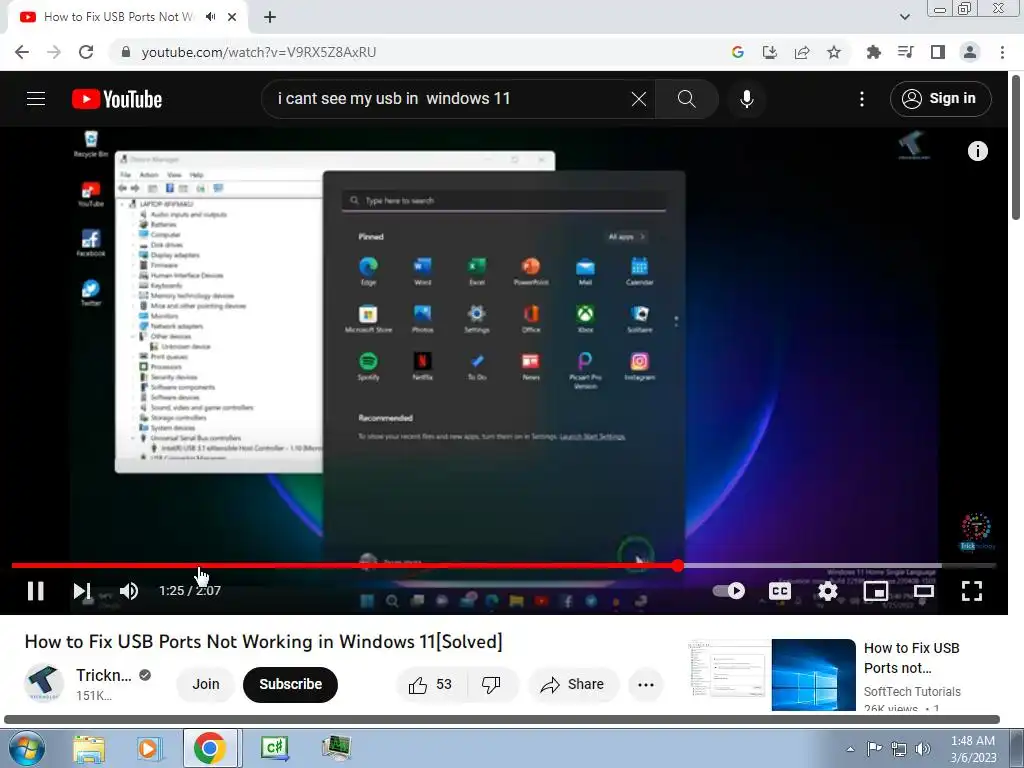Click the Join button
Screen dimensions: 1024x768
pyautogui.click(x=206, y=684)
